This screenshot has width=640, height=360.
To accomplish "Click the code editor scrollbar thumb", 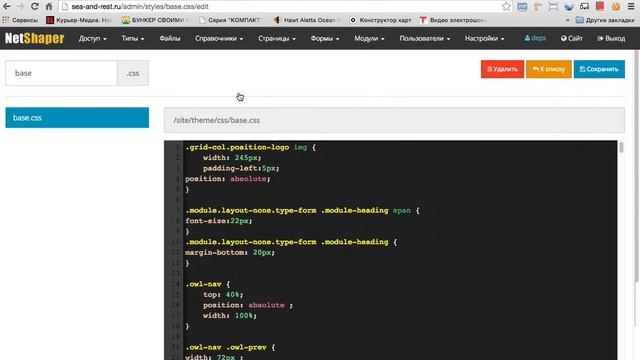I will pyautogui.click(x=621, y=147).
